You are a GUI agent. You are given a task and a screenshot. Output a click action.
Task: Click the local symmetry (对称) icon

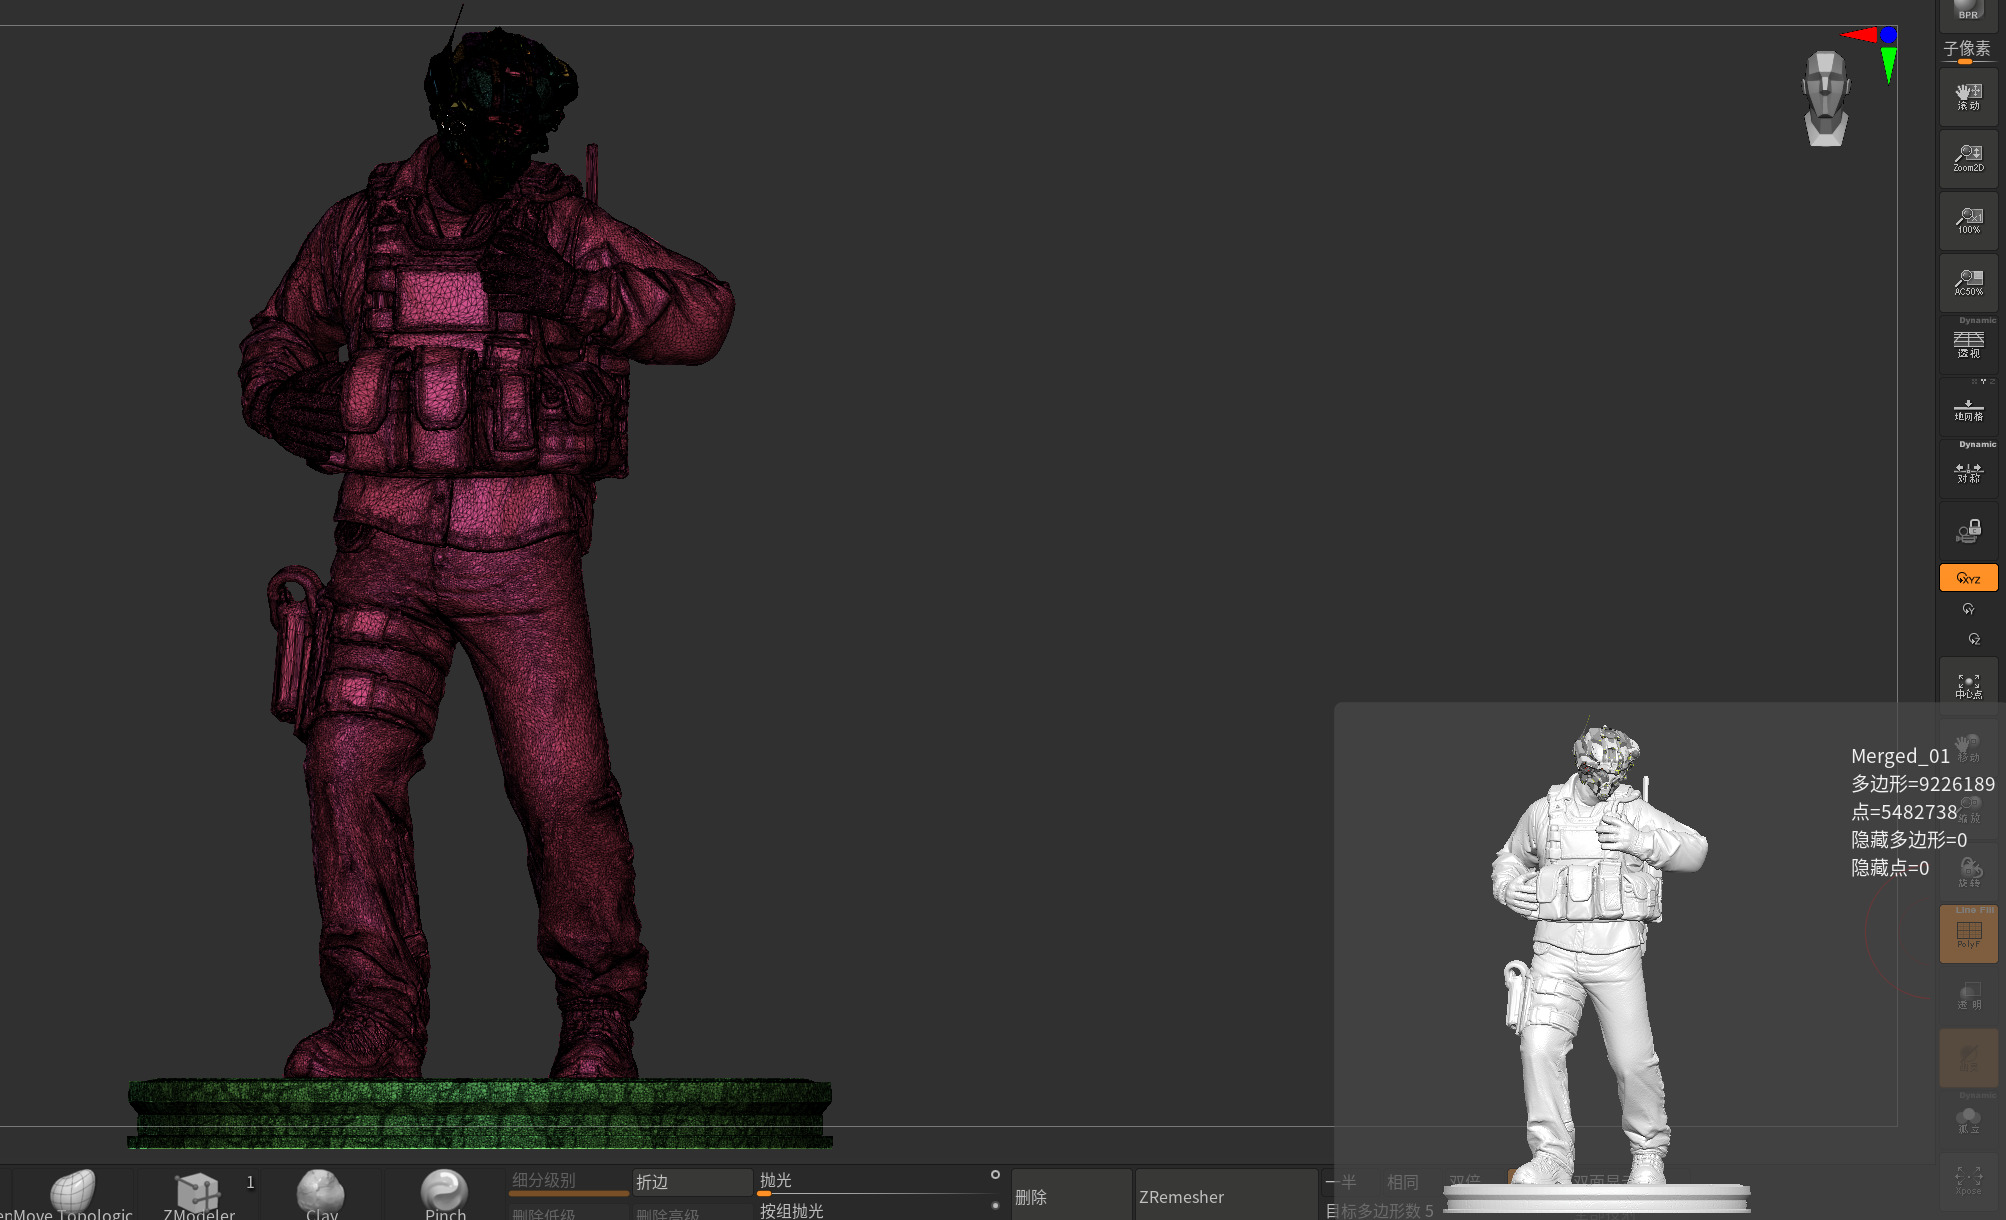click(x=1968, y=469)
